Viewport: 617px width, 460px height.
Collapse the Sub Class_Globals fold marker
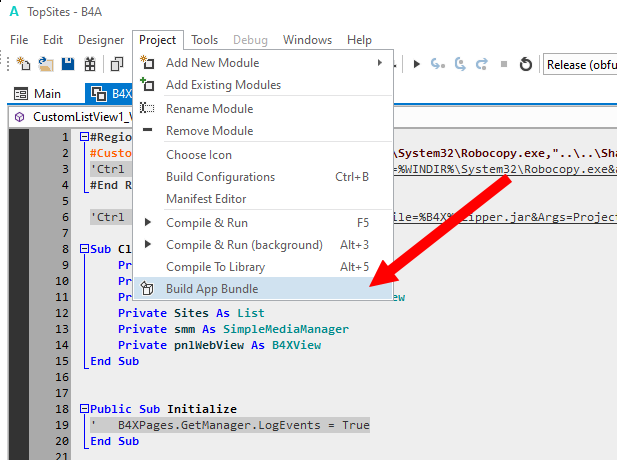(84, 249)
